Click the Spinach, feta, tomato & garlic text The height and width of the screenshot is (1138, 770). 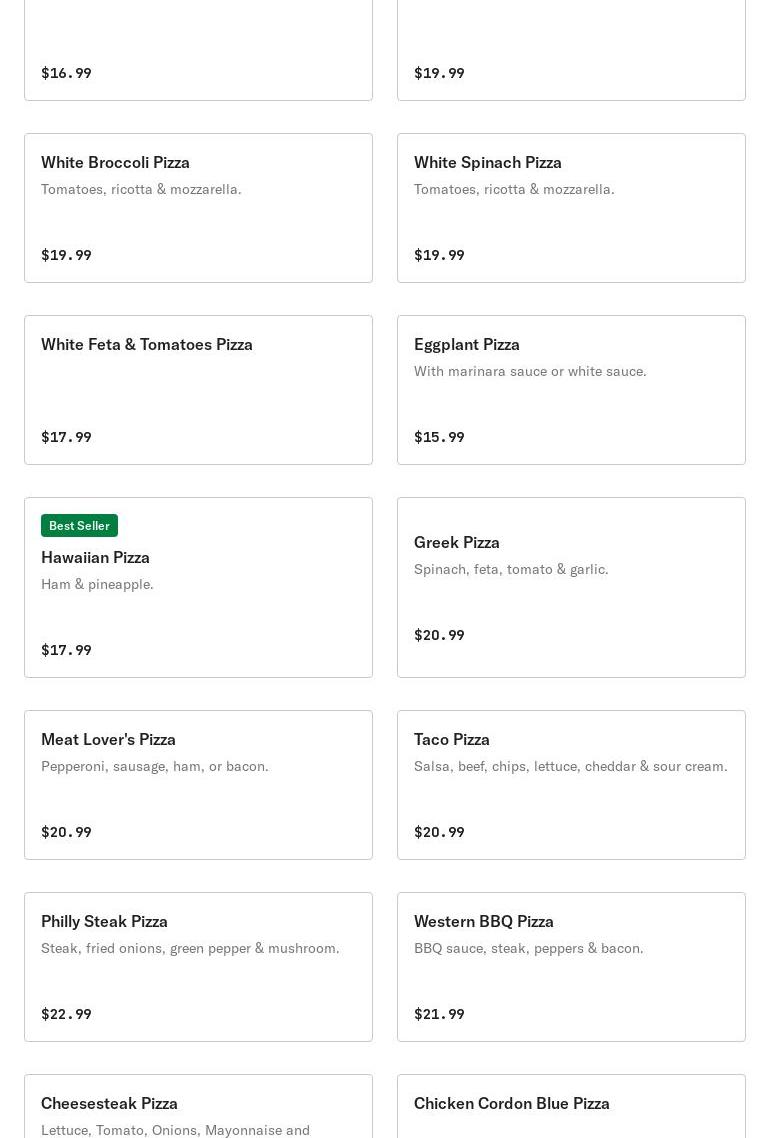point(511,569)
